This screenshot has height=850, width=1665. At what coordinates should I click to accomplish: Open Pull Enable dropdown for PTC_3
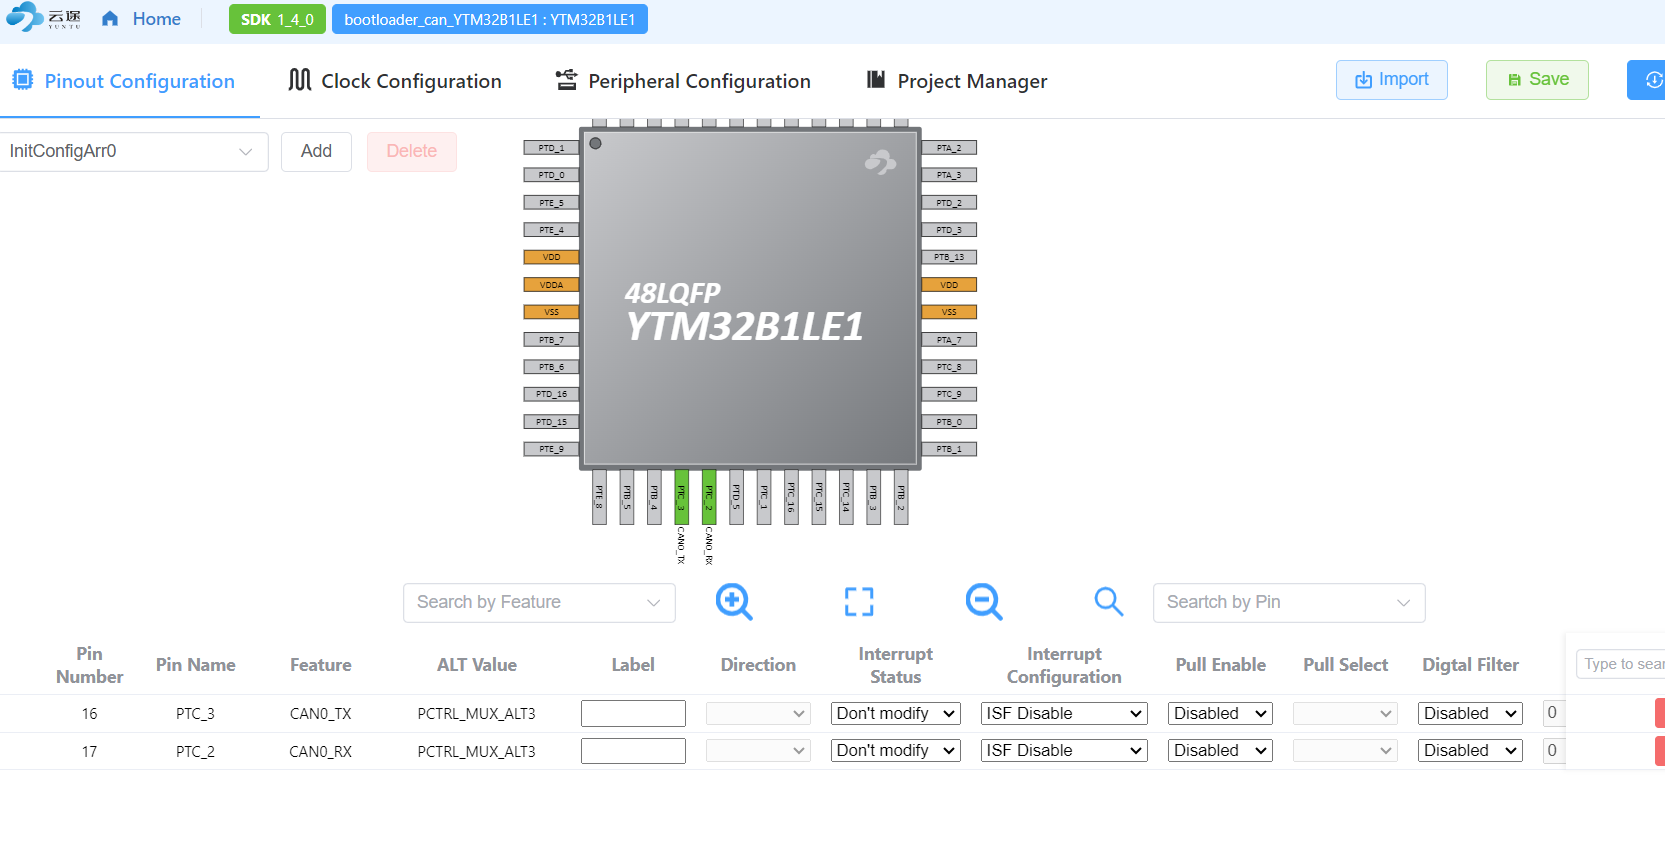1219,714
